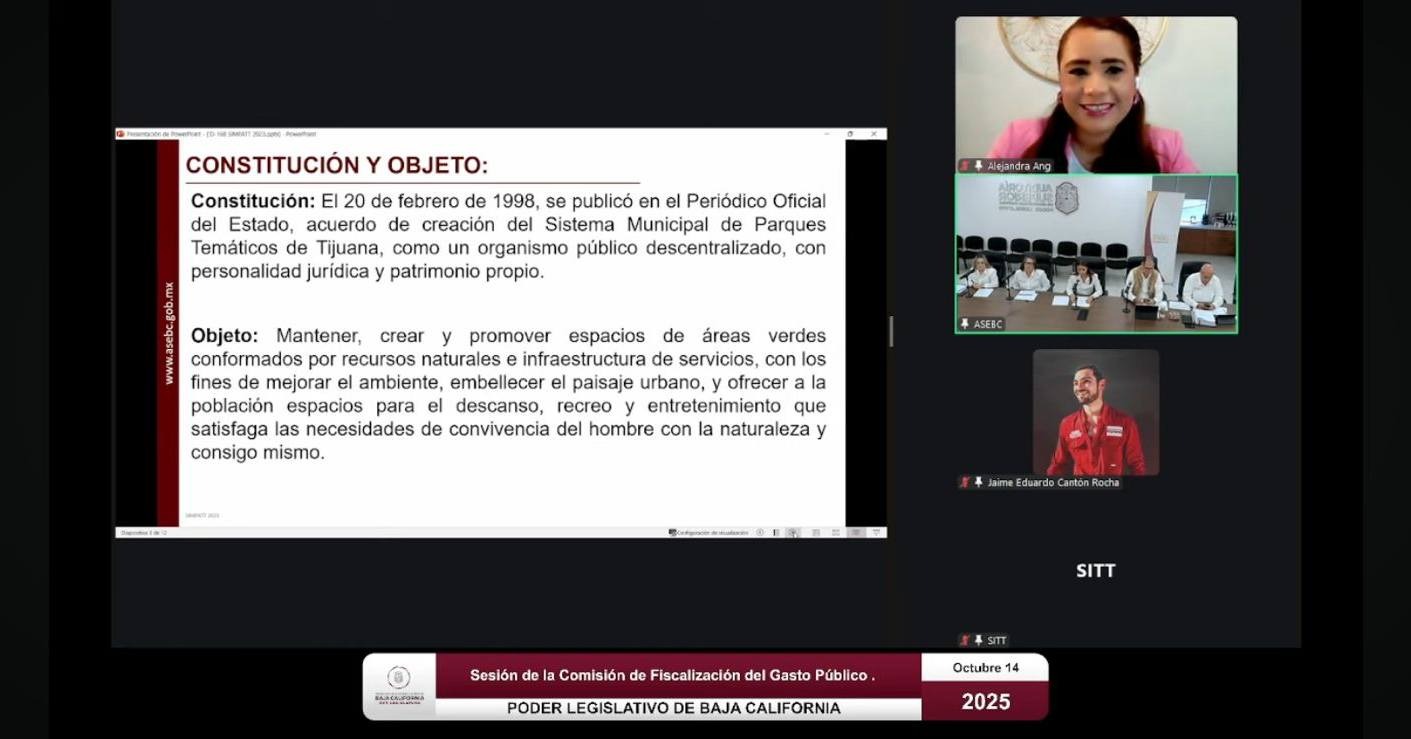
Task: Toggle muted microphone icon for Alejandra Ang
Action: pos(965,166)
